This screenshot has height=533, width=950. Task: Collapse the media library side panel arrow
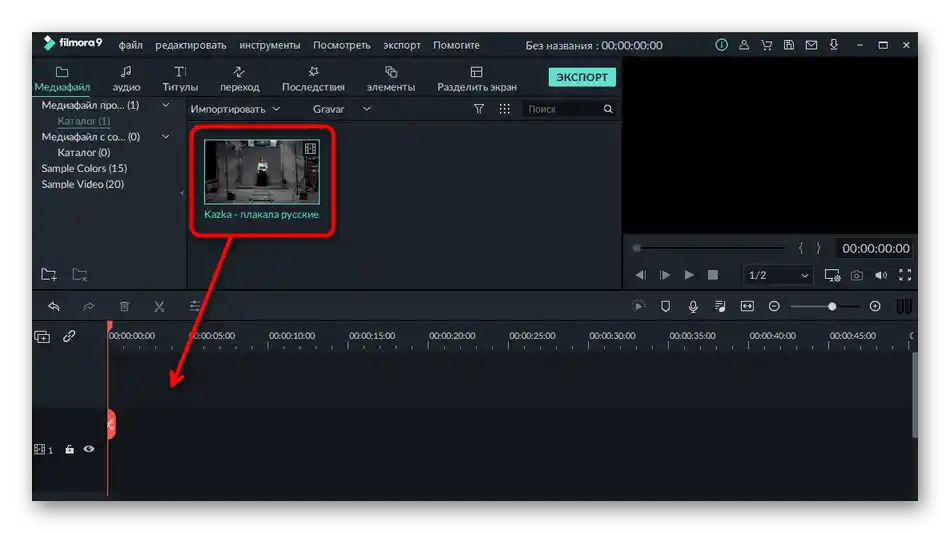point(182,193)
